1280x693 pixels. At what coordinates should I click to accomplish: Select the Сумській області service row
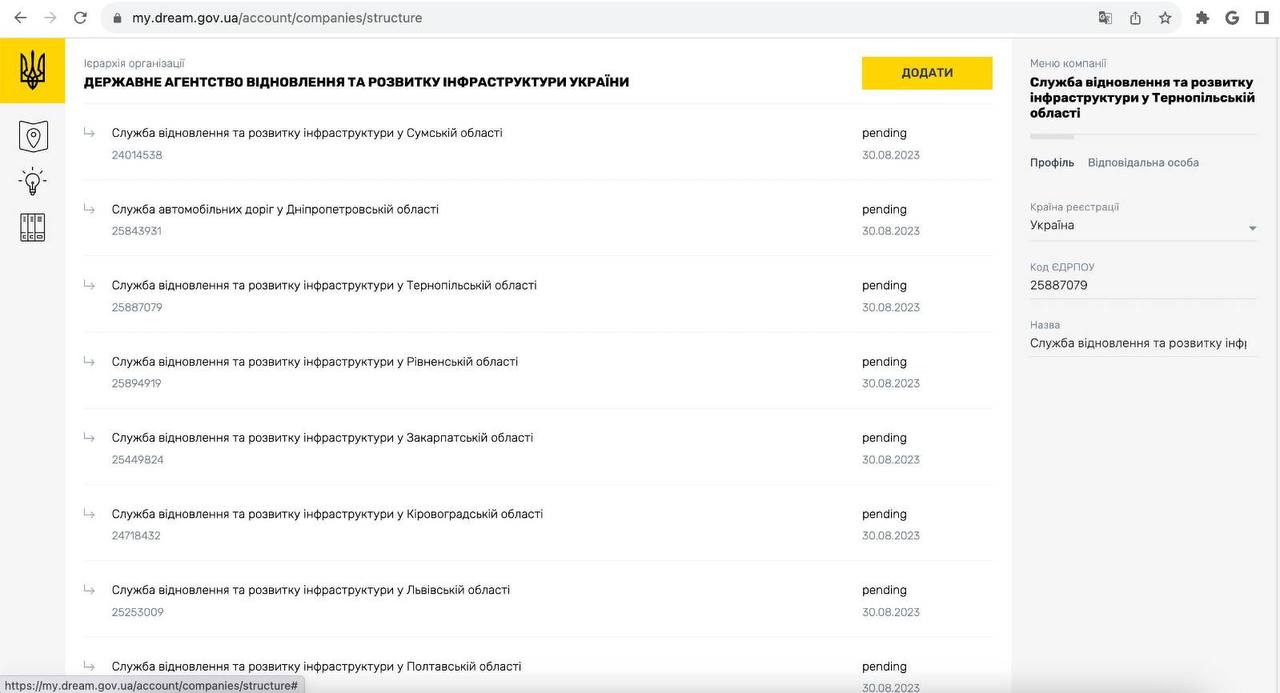[307, 133]
